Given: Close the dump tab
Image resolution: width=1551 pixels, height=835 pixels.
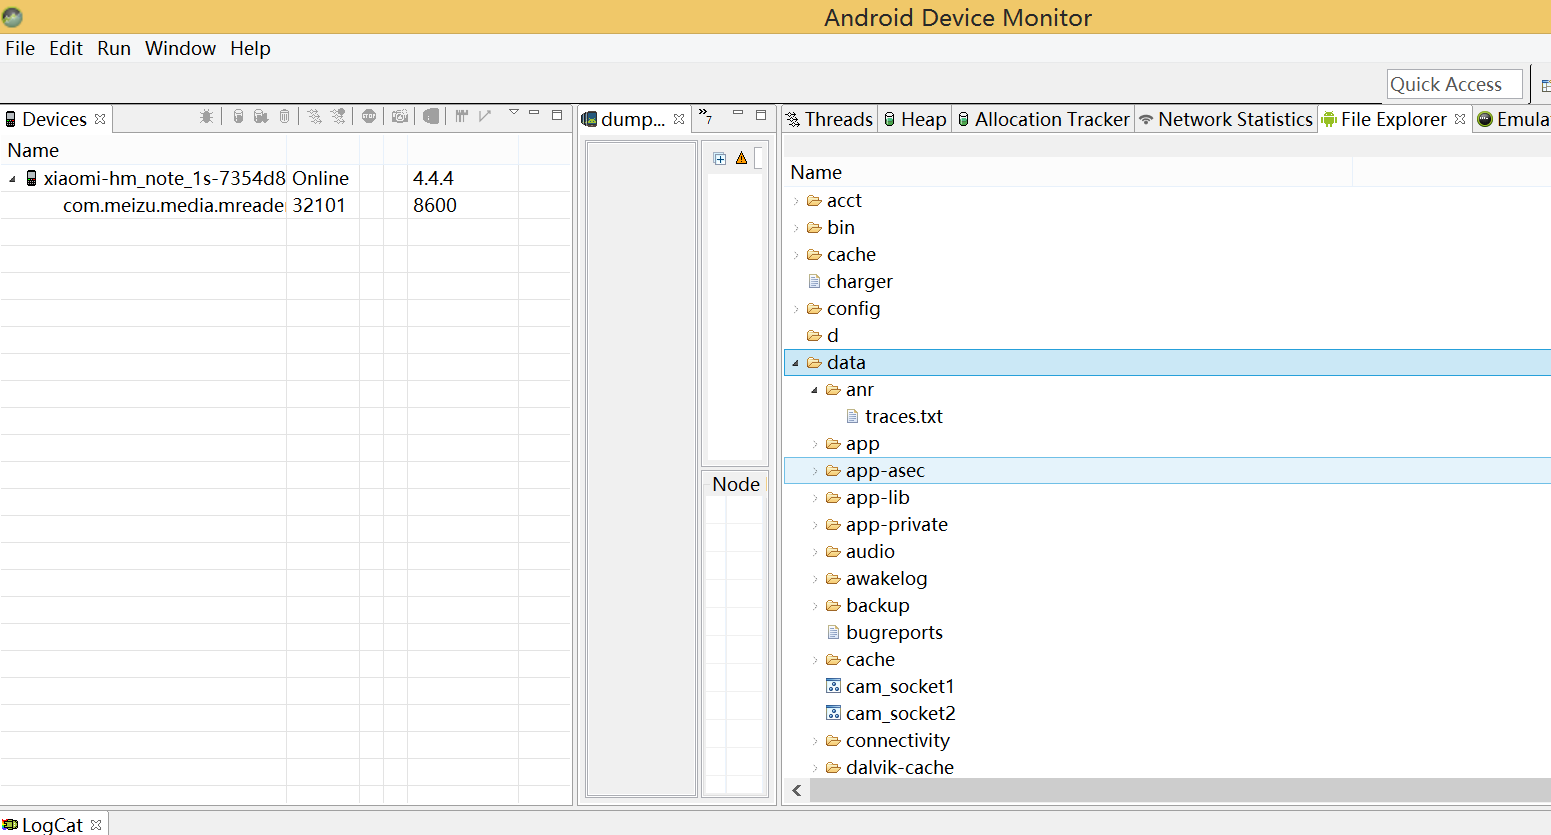Looking at the screenshot, I should 679,119.
